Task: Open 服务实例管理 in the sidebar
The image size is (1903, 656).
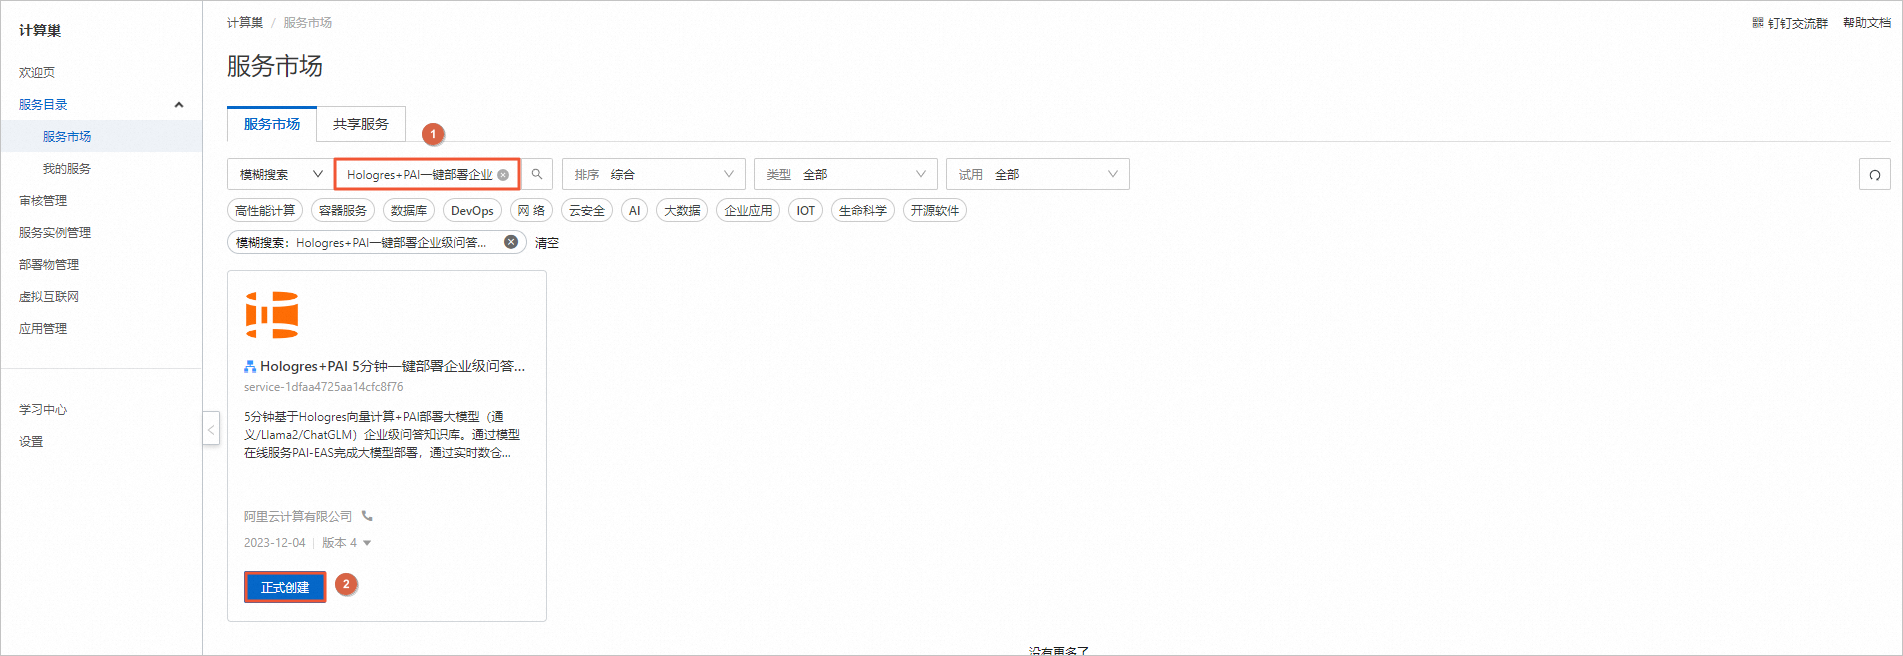Action: (x=55, y=232)
